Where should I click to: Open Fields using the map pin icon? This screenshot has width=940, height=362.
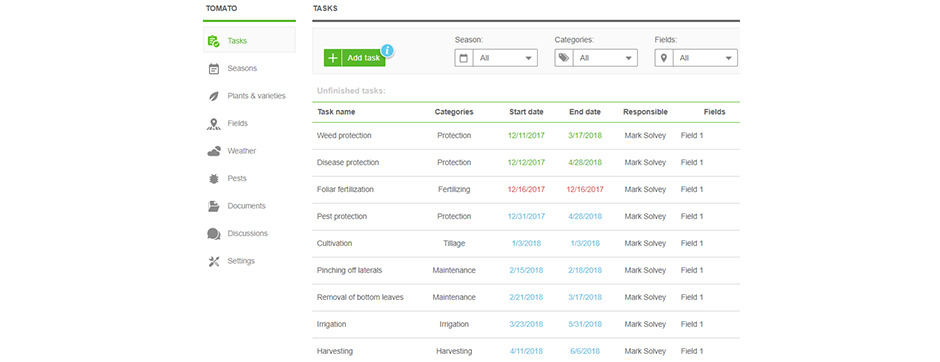tap(213, 123)
